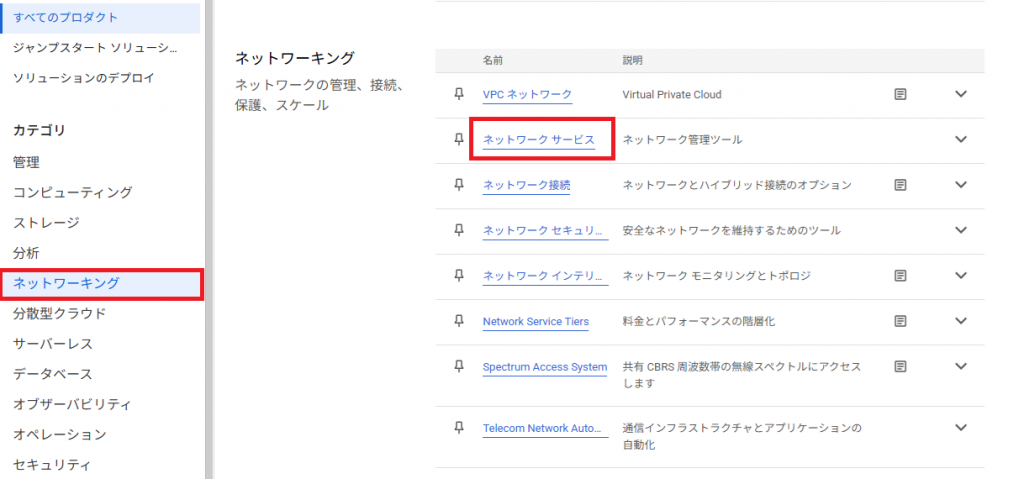Screen dimensions: 1024x479
Task: Select the 分散型クラウド category
Action: click(59, 314)
